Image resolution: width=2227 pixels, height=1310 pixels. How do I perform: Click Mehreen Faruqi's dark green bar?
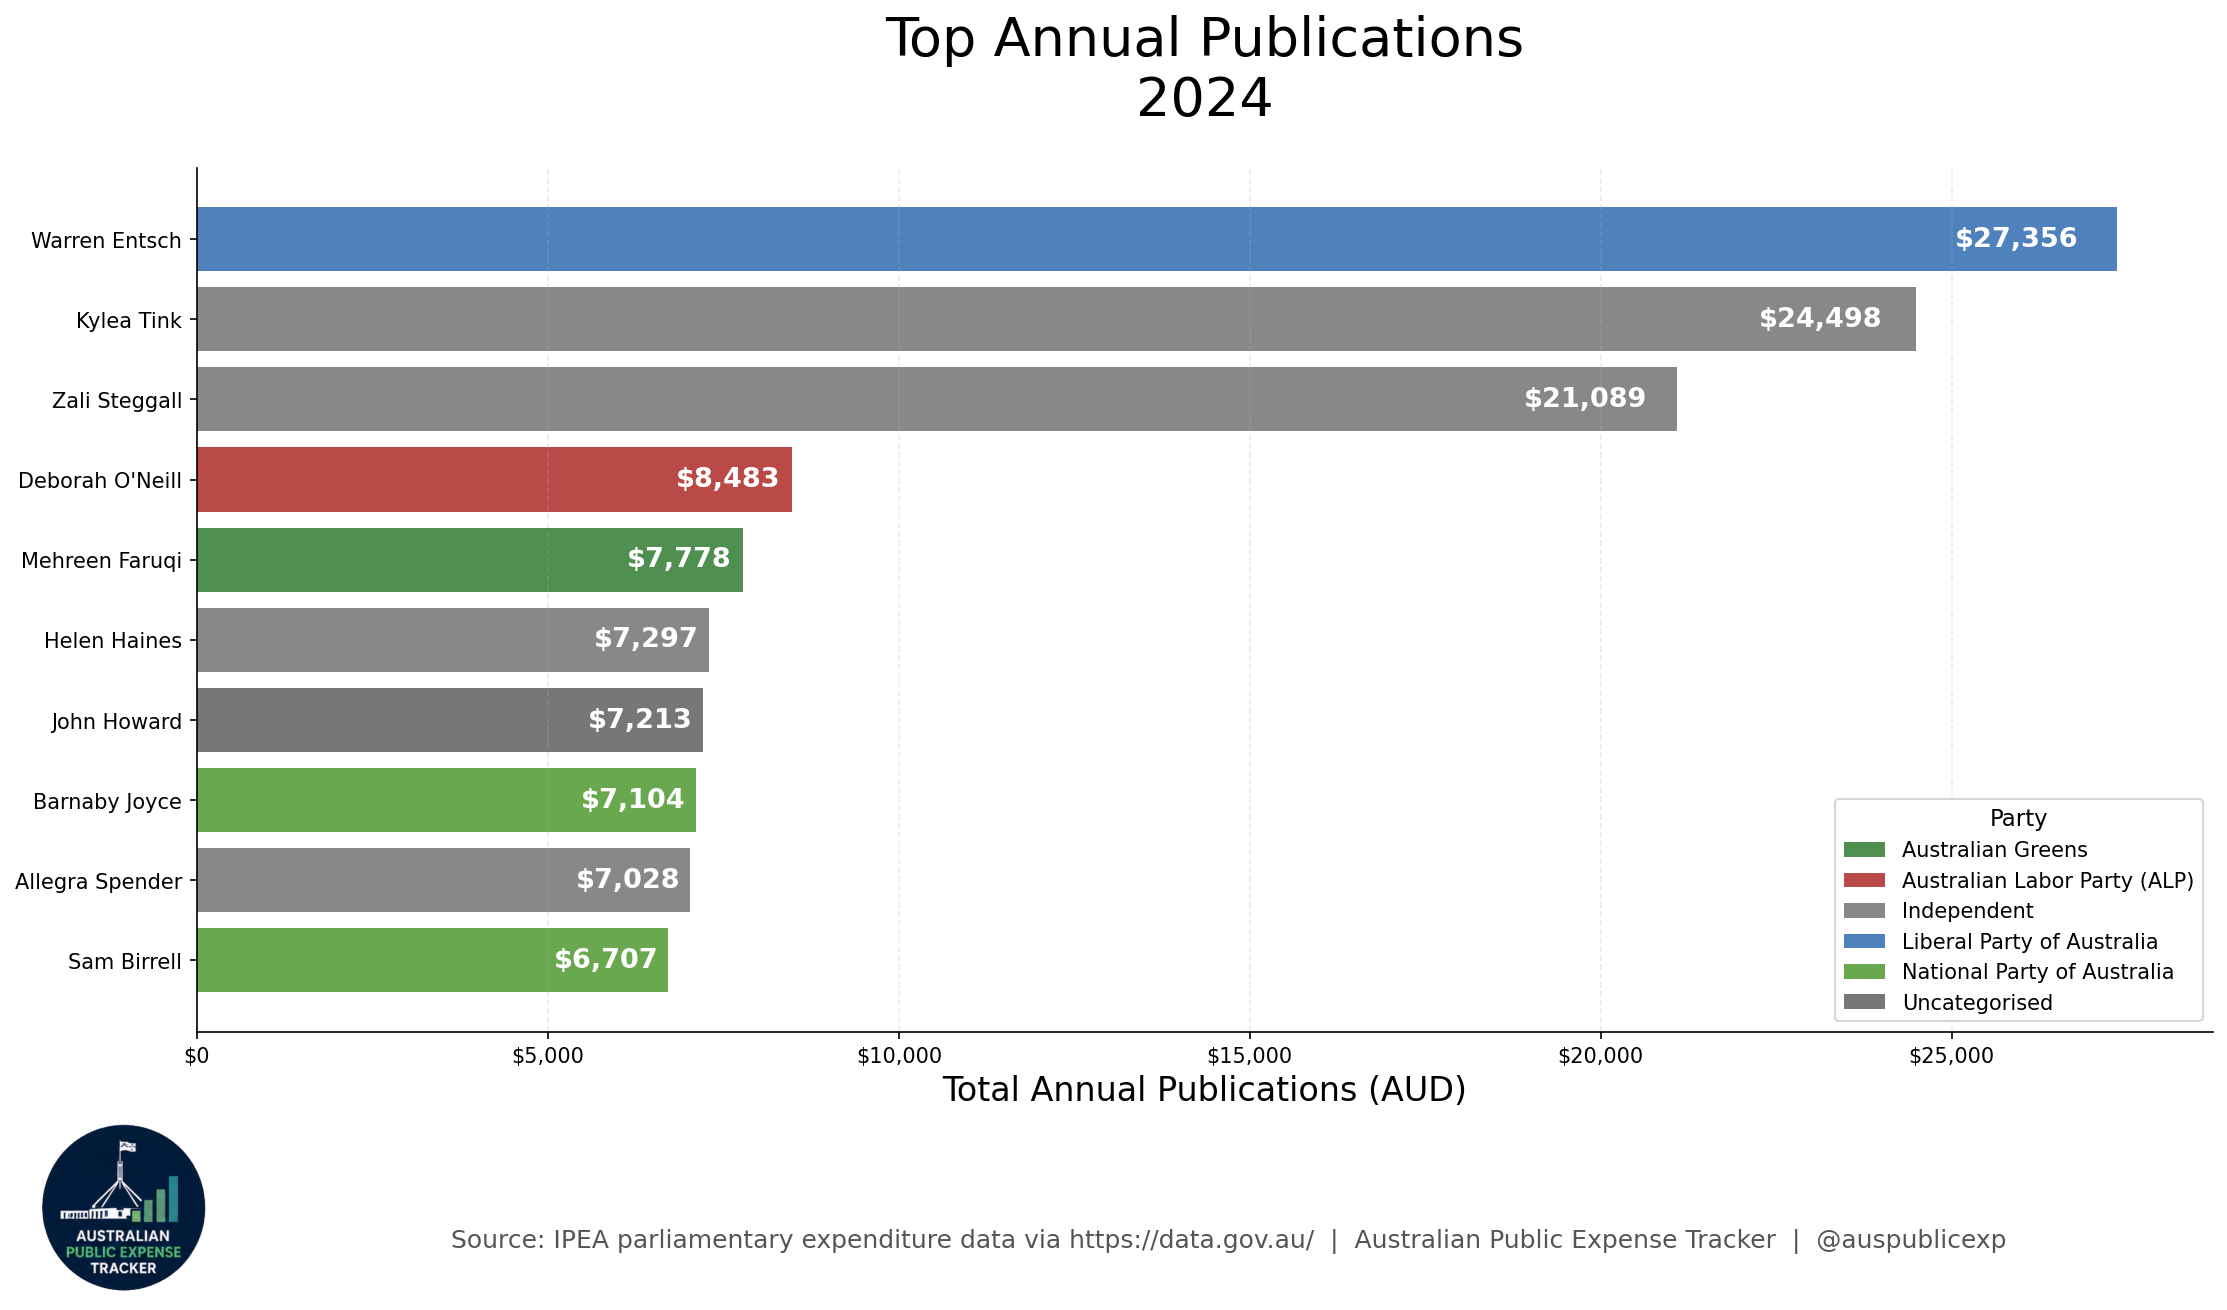click(x=470, y=560)
